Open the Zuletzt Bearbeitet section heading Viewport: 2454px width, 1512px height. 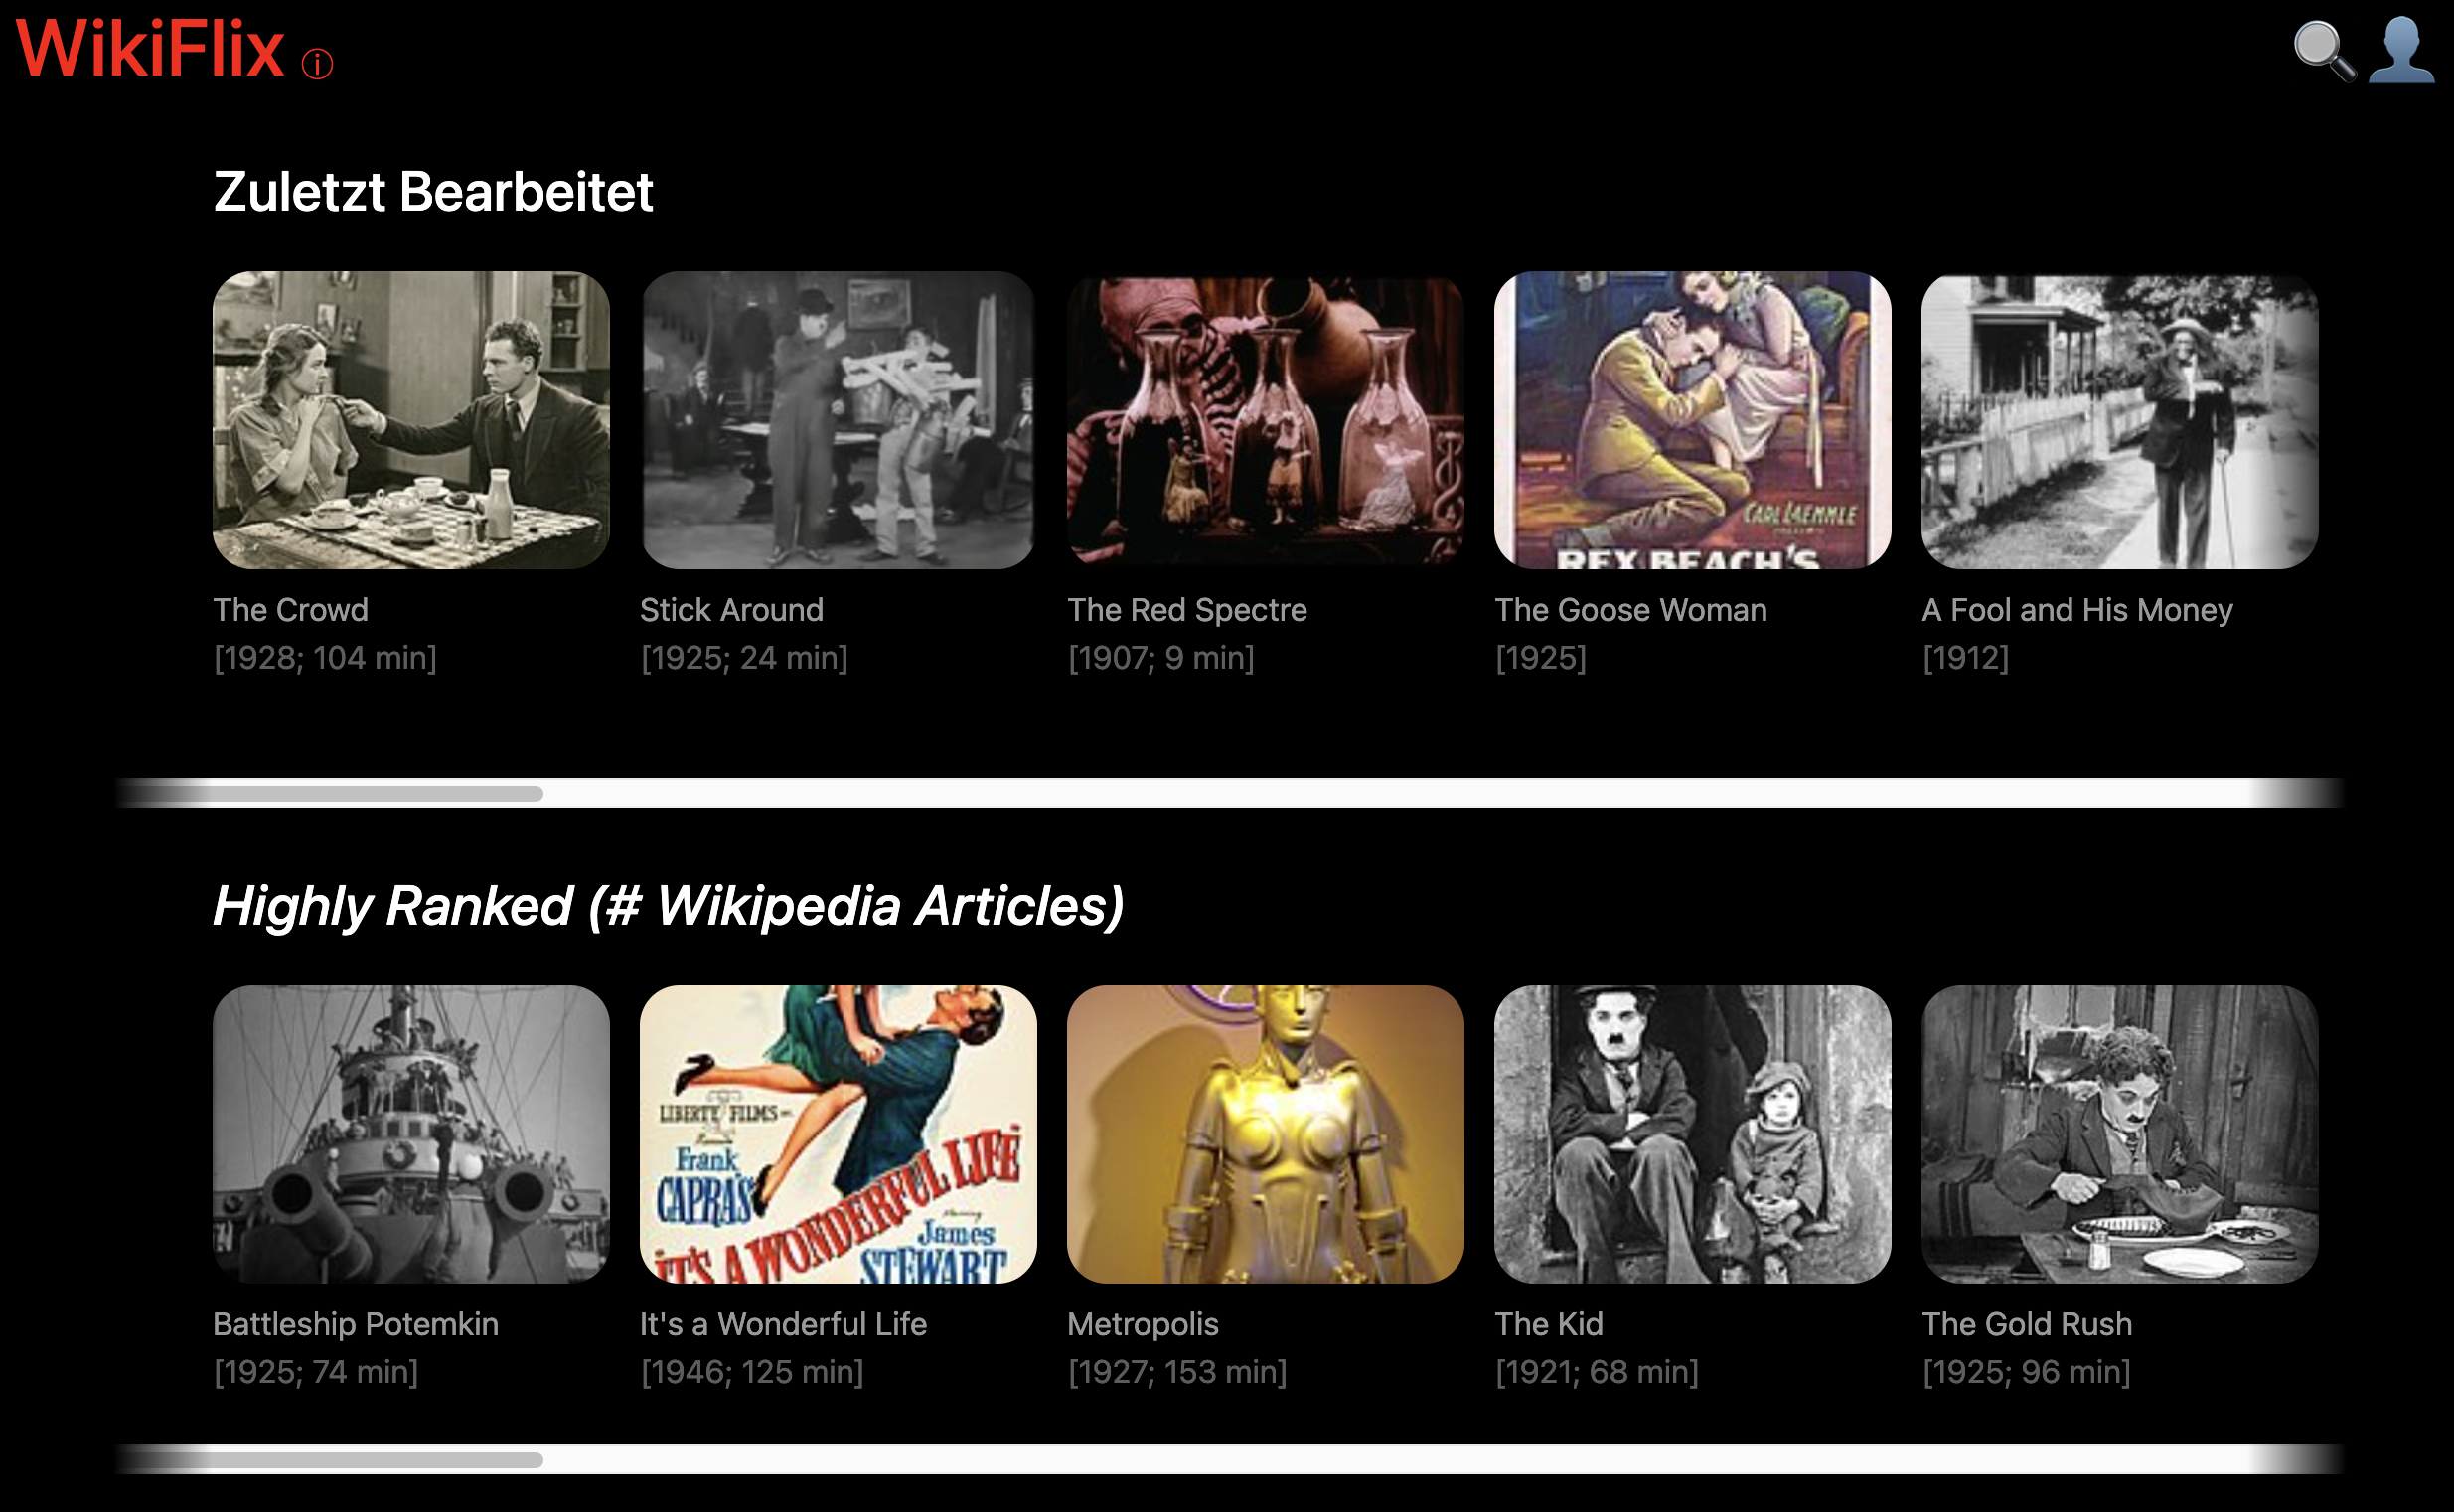(x=433, y=192)
